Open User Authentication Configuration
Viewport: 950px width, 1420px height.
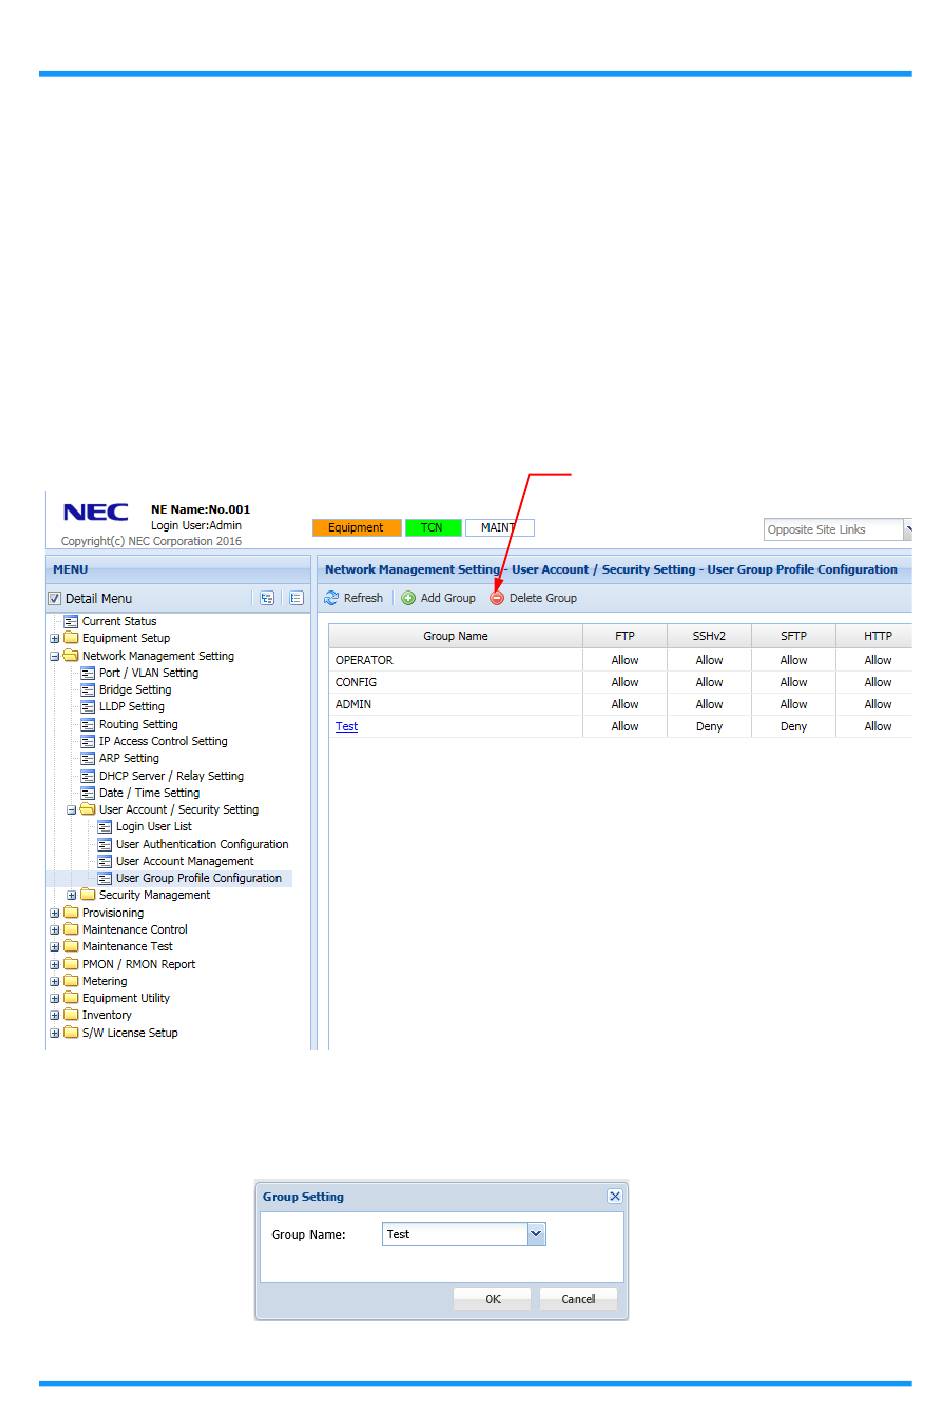(x=202, y=844)
